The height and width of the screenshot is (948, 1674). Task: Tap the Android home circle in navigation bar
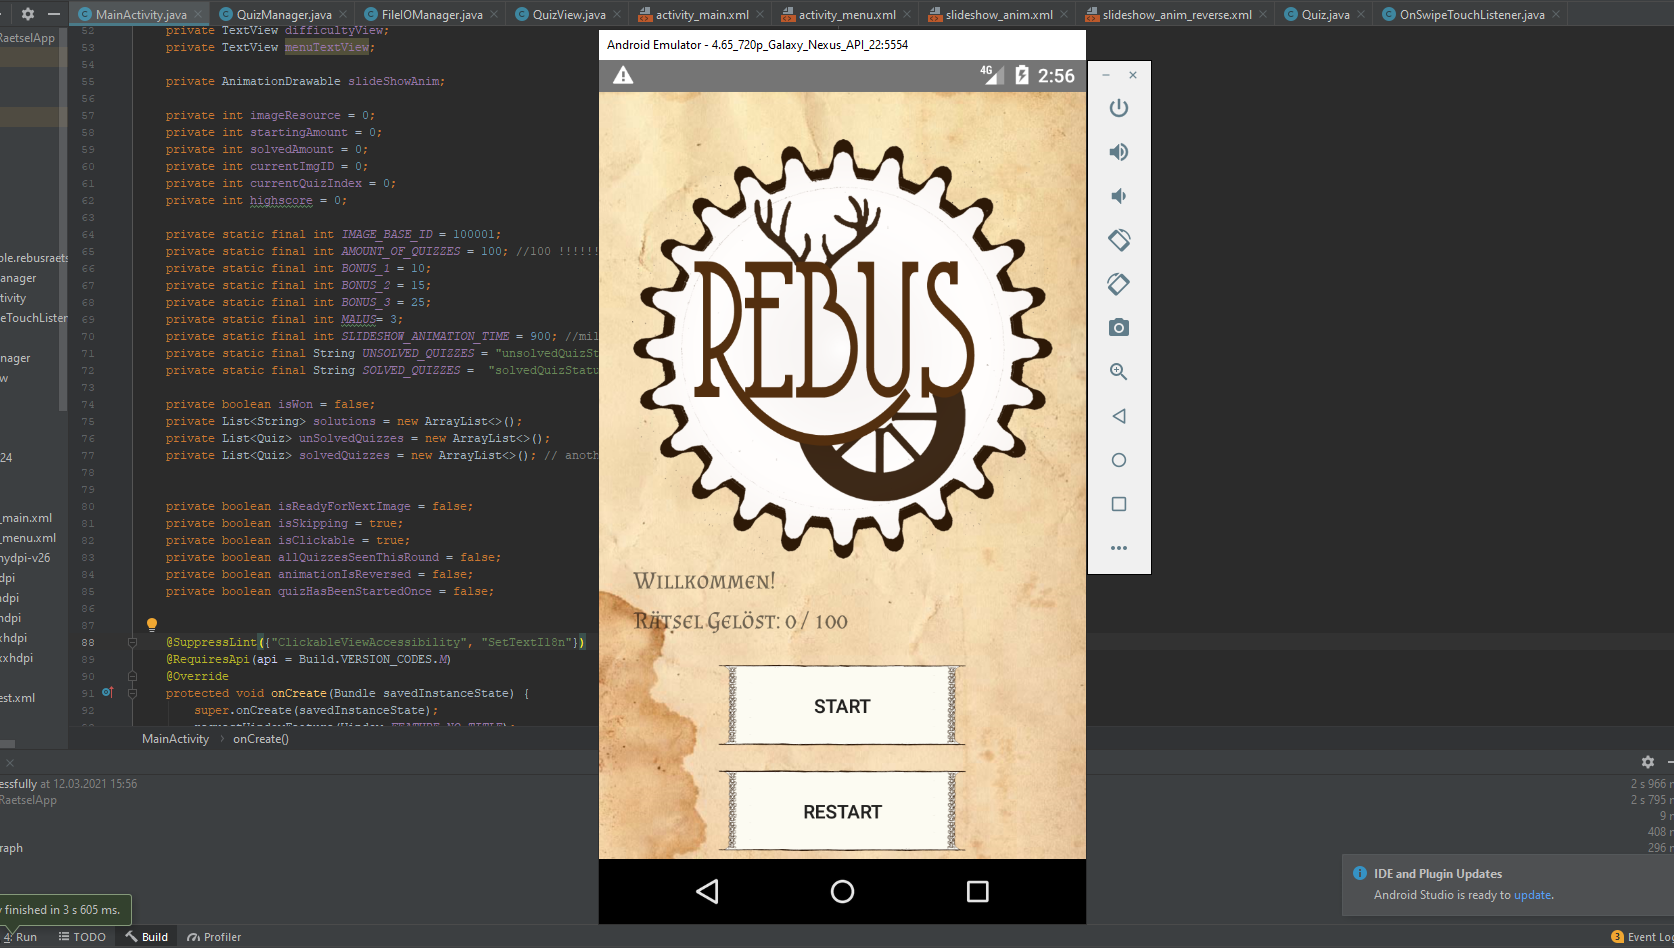click(x=842, y=891)
